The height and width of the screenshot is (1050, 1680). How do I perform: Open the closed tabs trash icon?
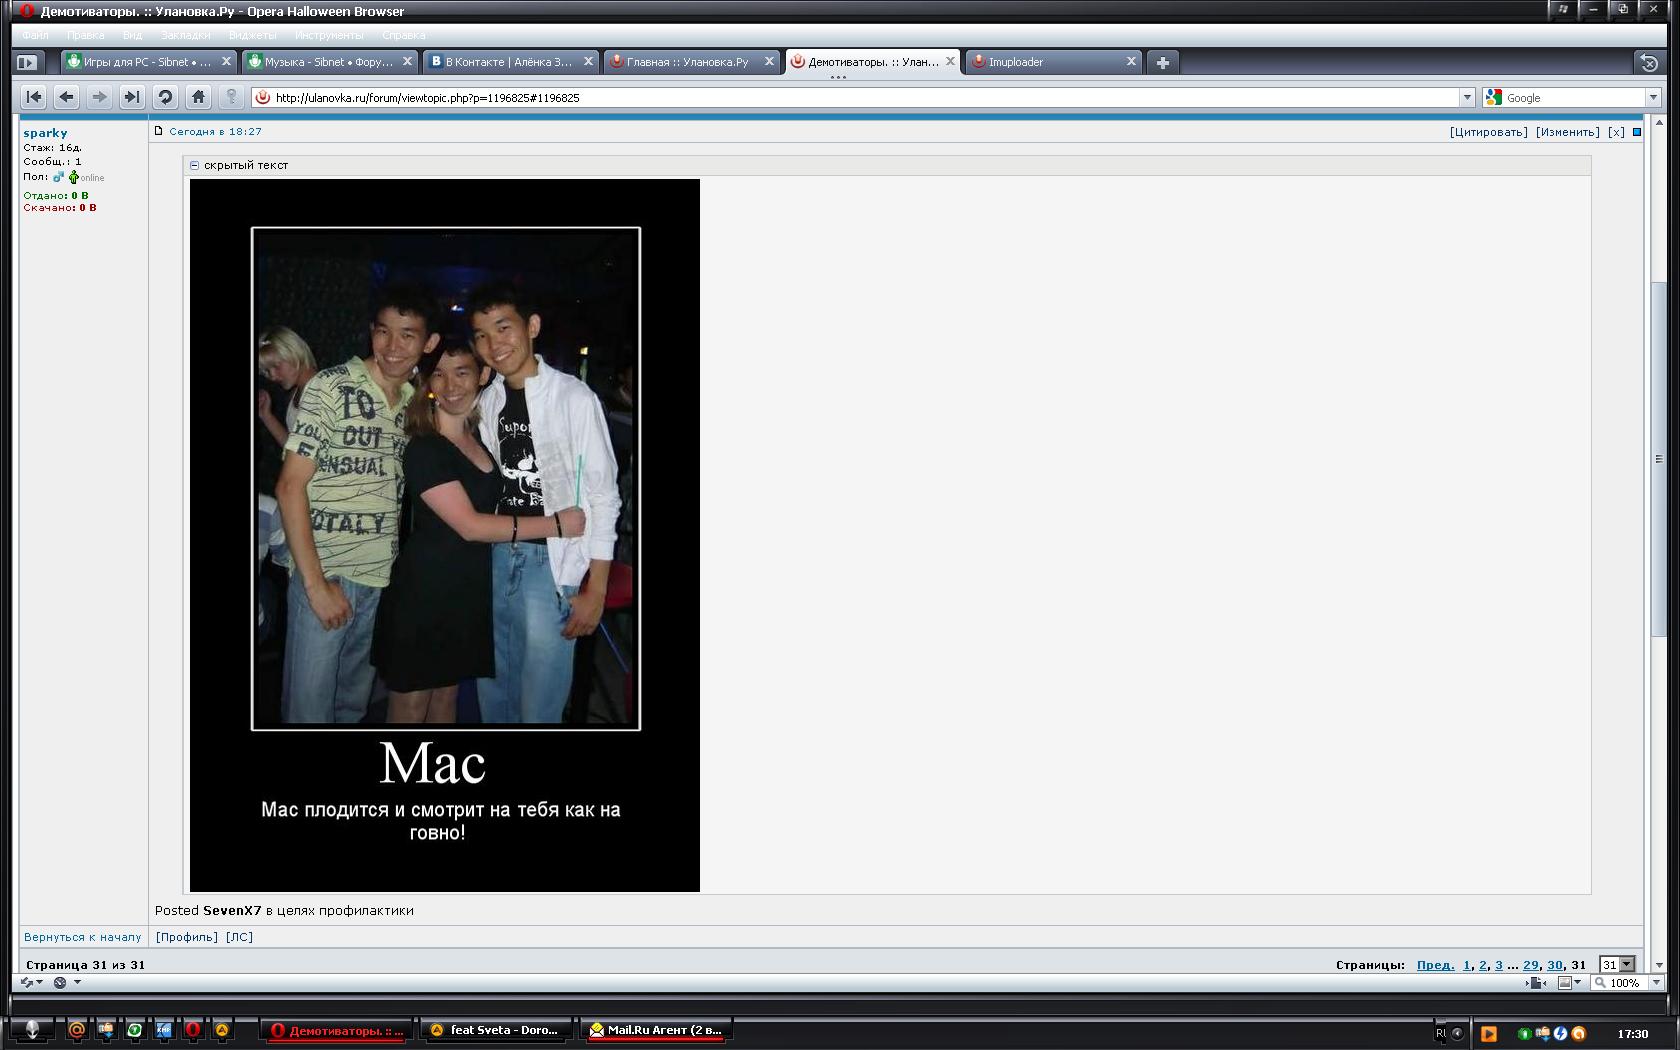(1649, 62)
